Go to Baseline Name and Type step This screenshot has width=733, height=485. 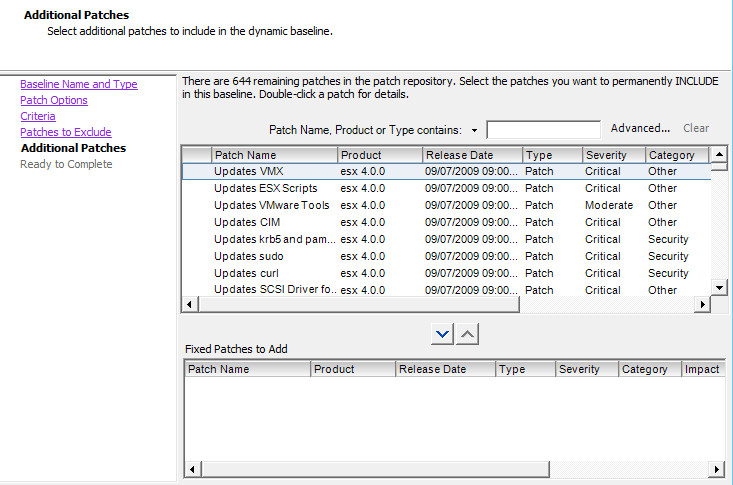click(79, 84)
